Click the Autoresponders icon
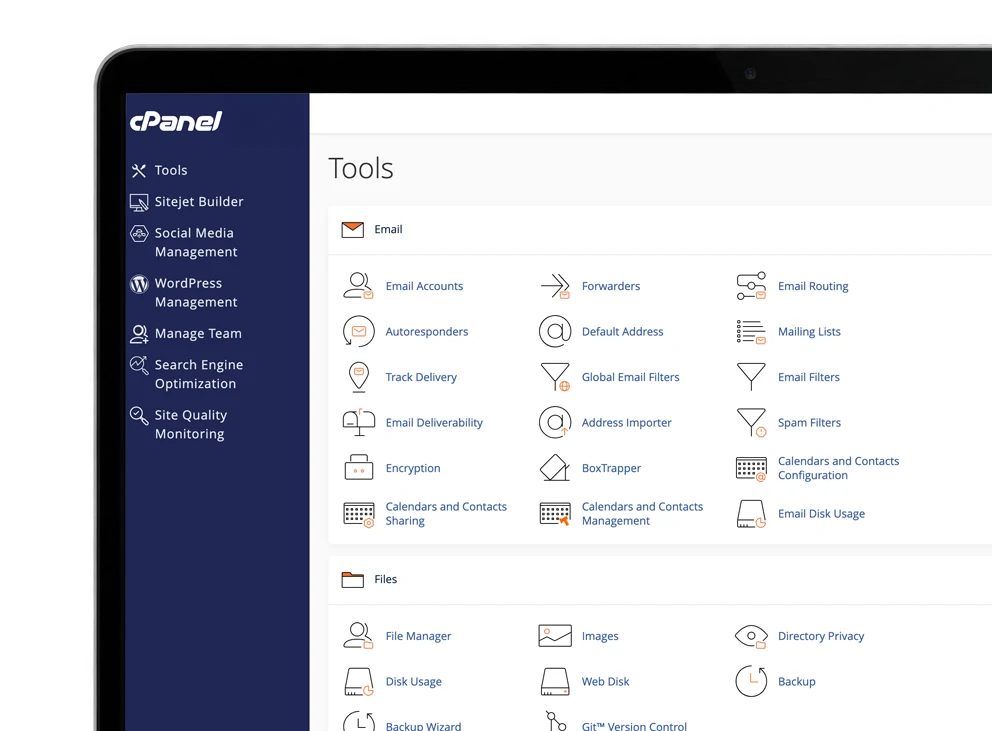 click(x=358, y=331)
